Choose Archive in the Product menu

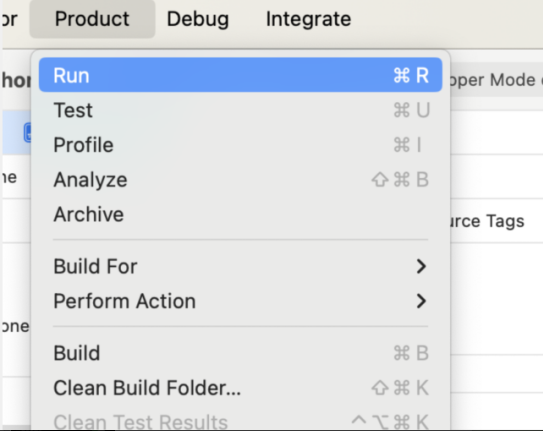click(x=240, y=214)
